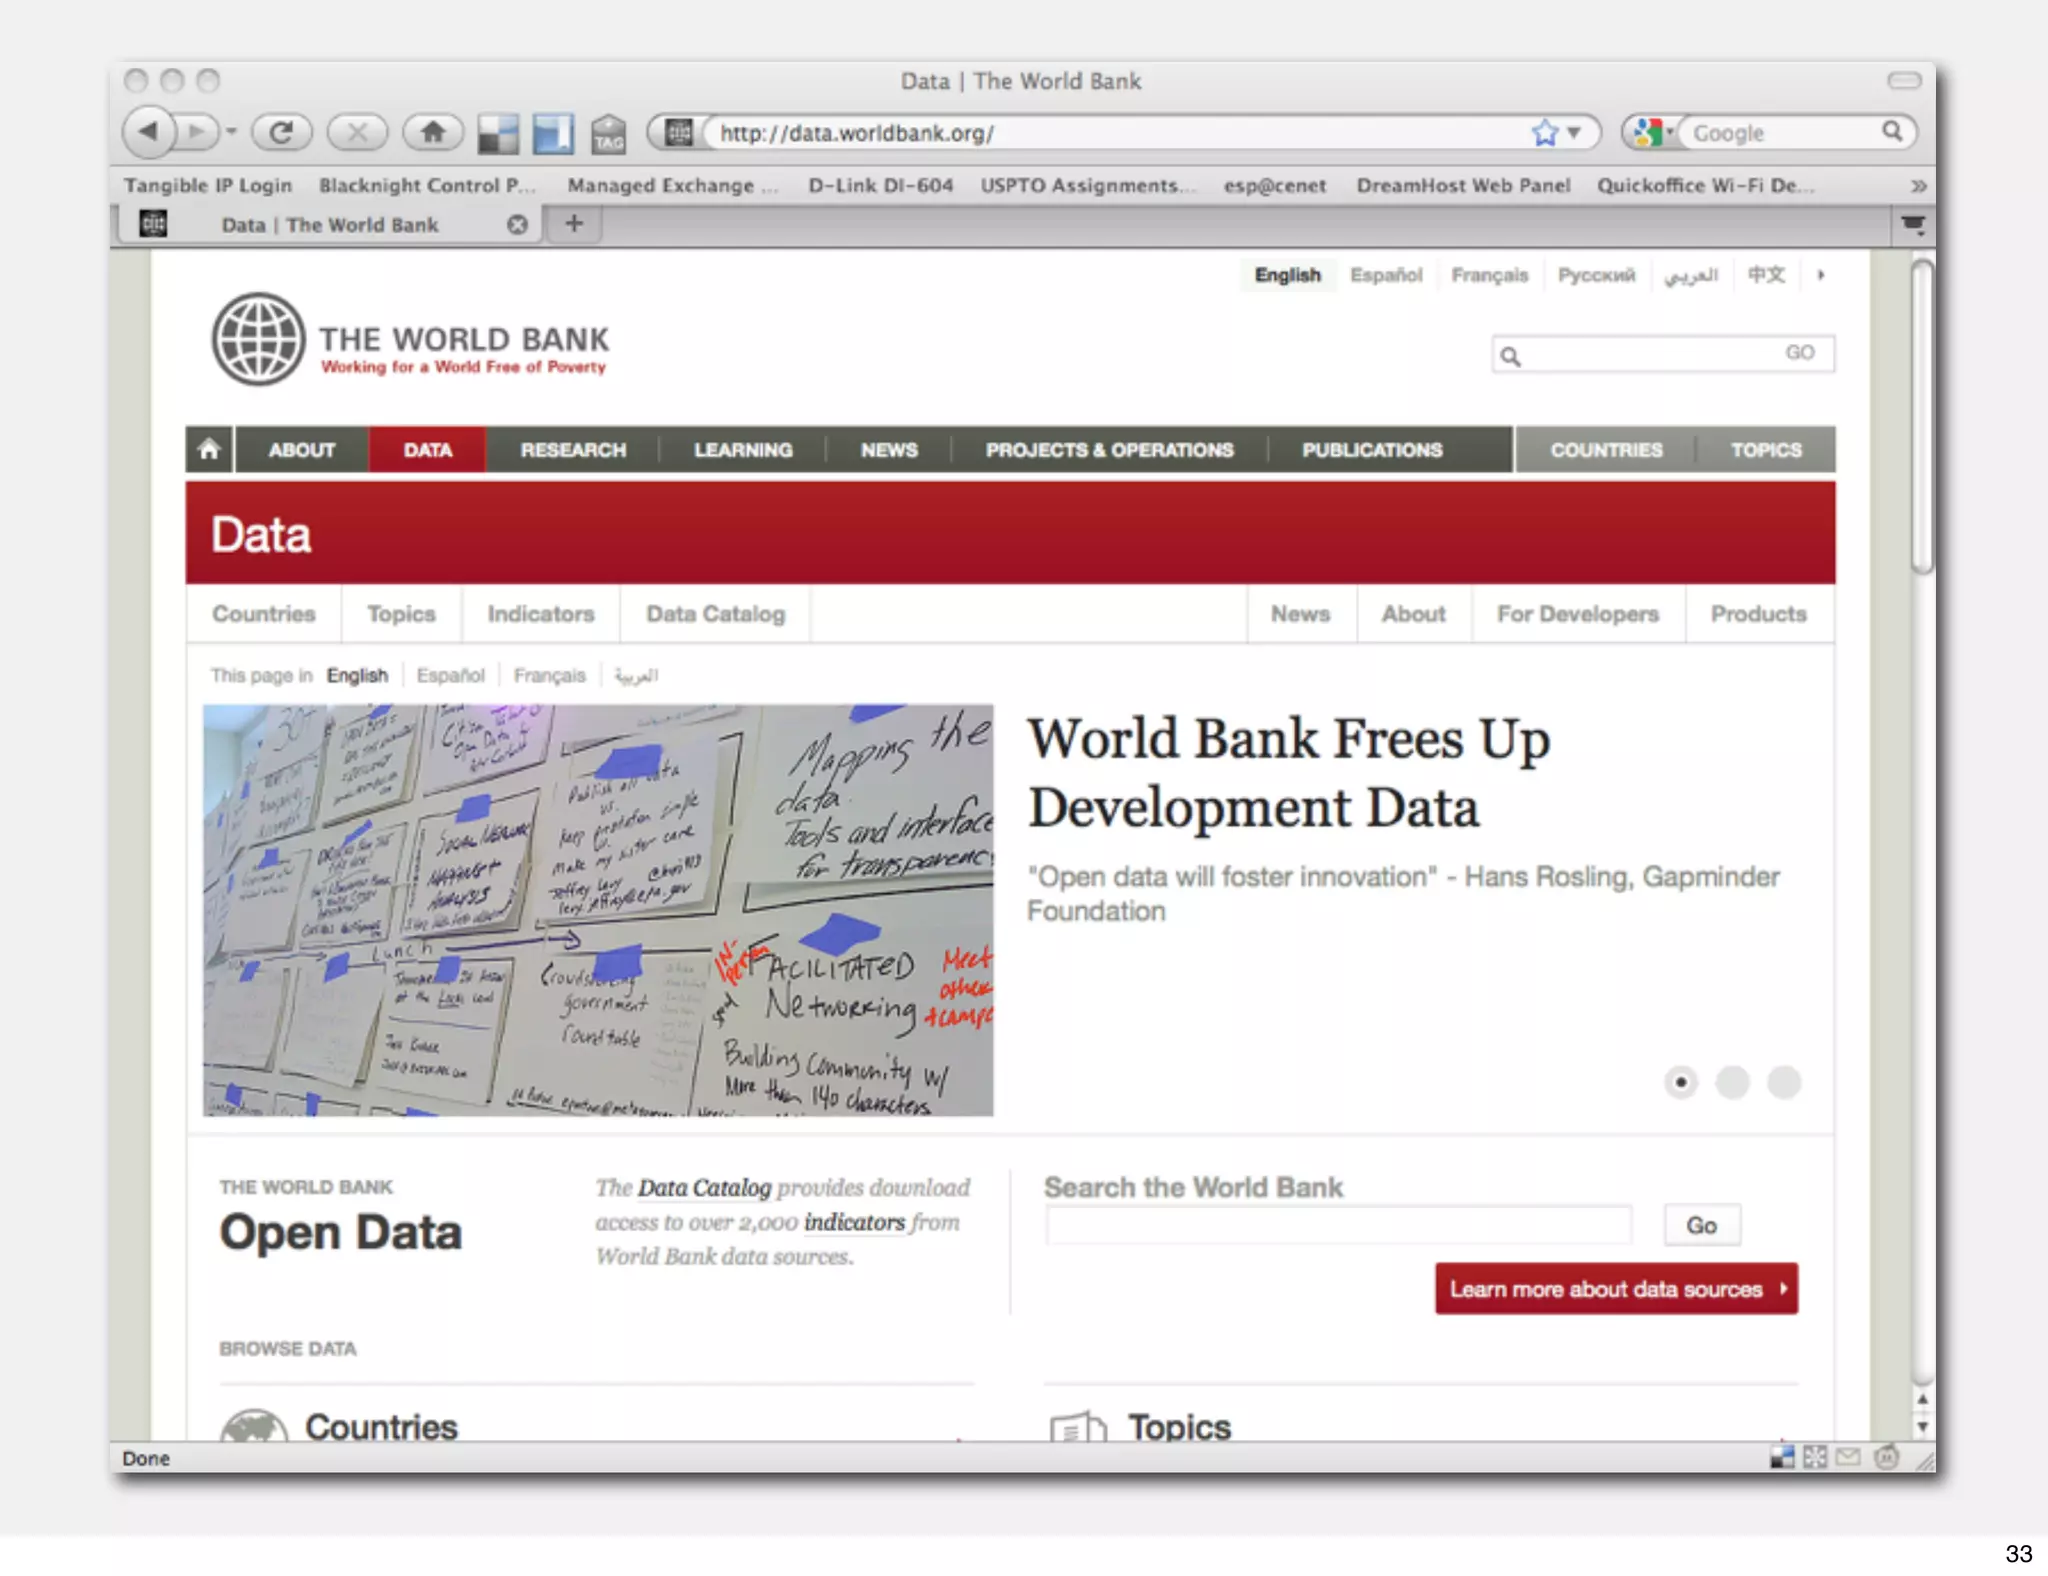Image resolution: width=2048 pixels, height=1576 pixels.
Task: Click the Search the World Bank field
Action: tap(1338, 1225)
